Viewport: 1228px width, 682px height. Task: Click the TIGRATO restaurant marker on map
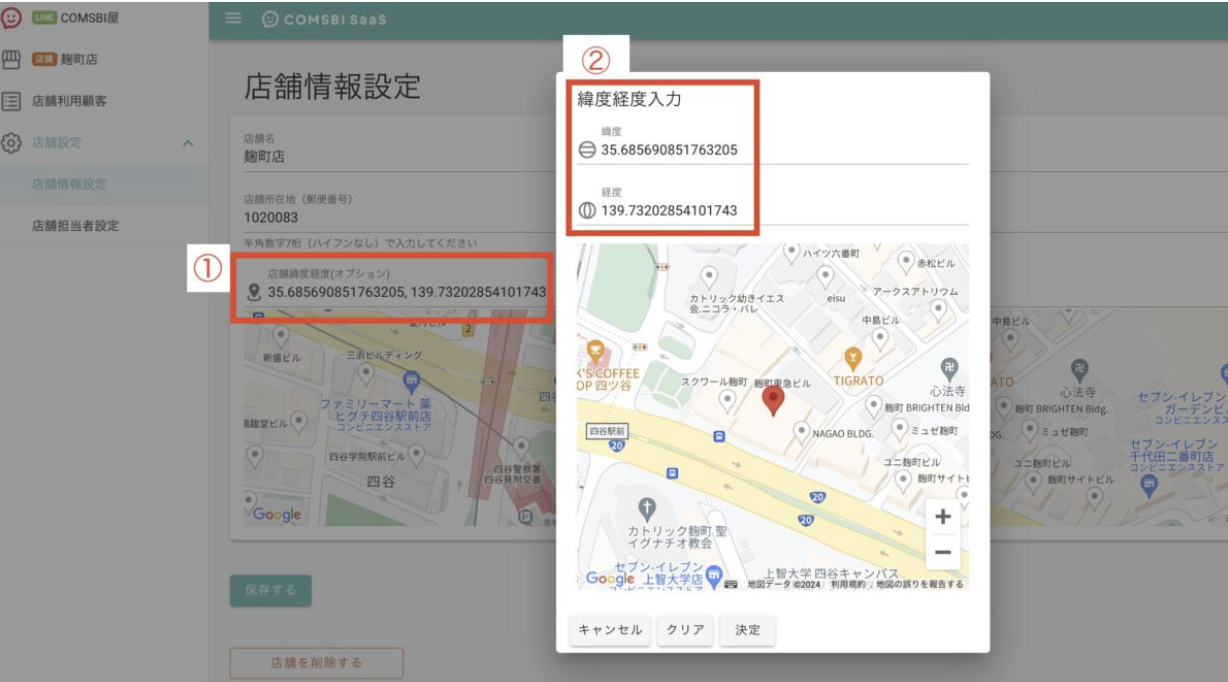[852, 358]
